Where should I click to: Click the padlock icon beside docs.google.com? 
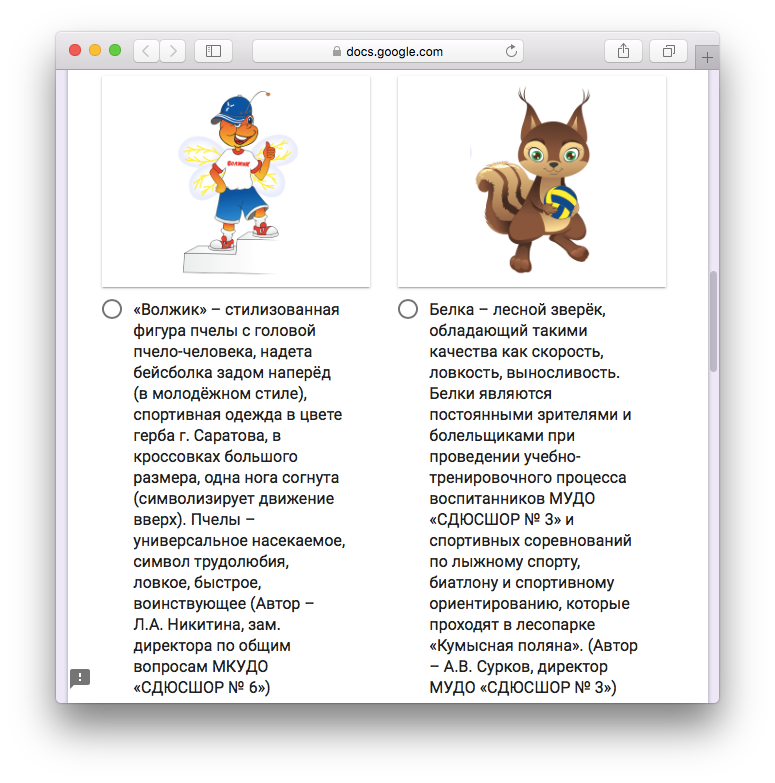tap(335, 52)
